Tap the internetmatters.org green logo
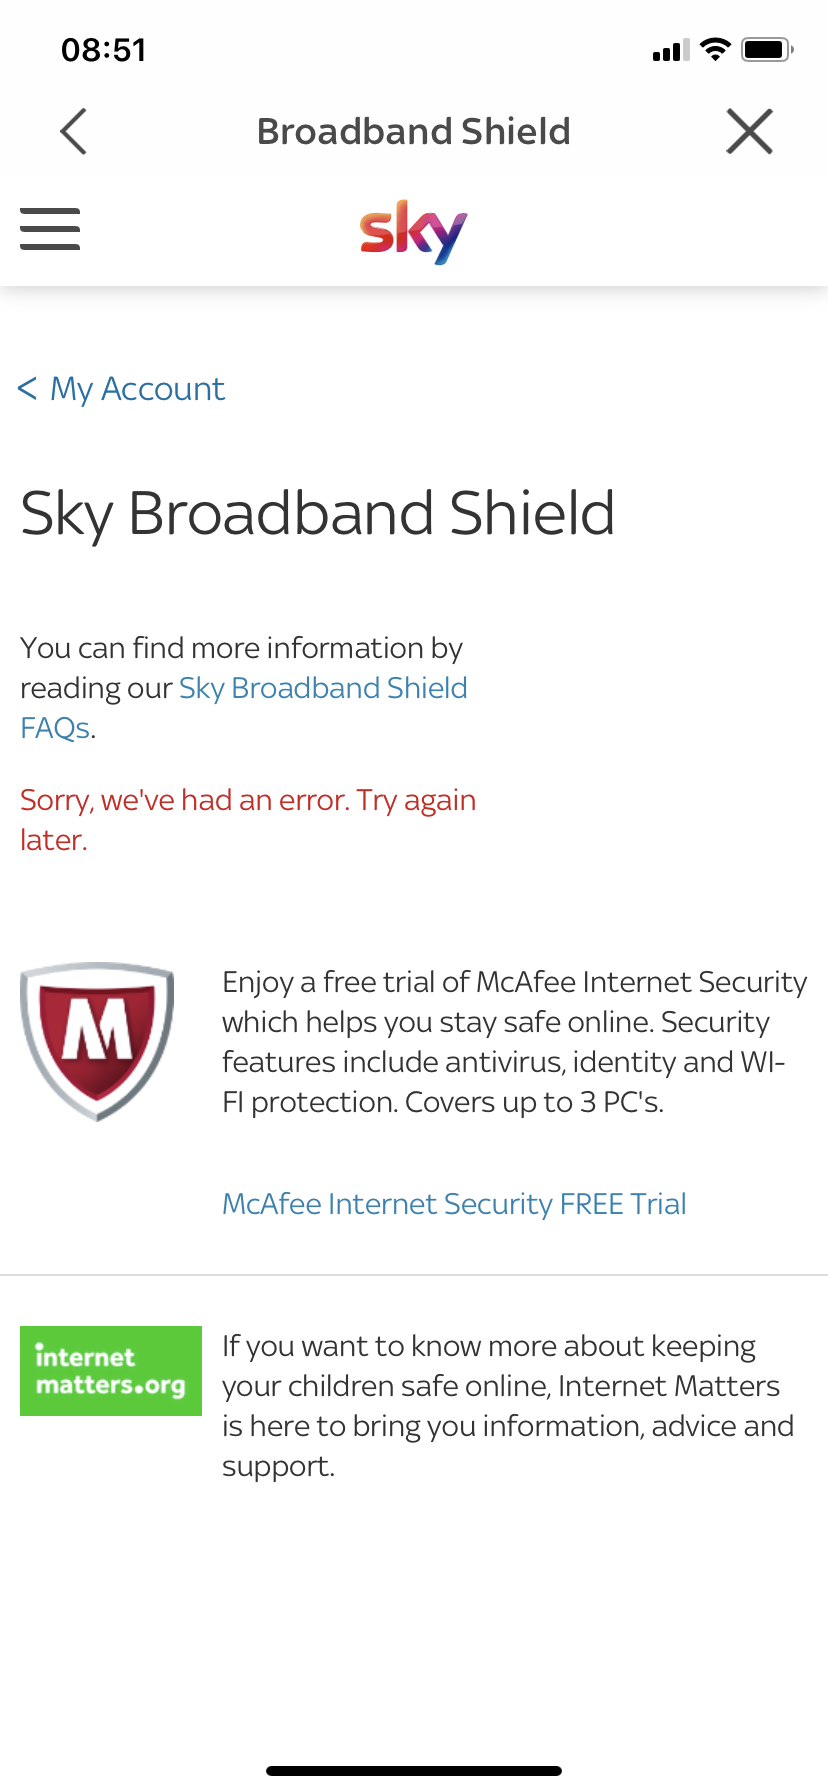 pyautogui.click(x=111, y=1371)
